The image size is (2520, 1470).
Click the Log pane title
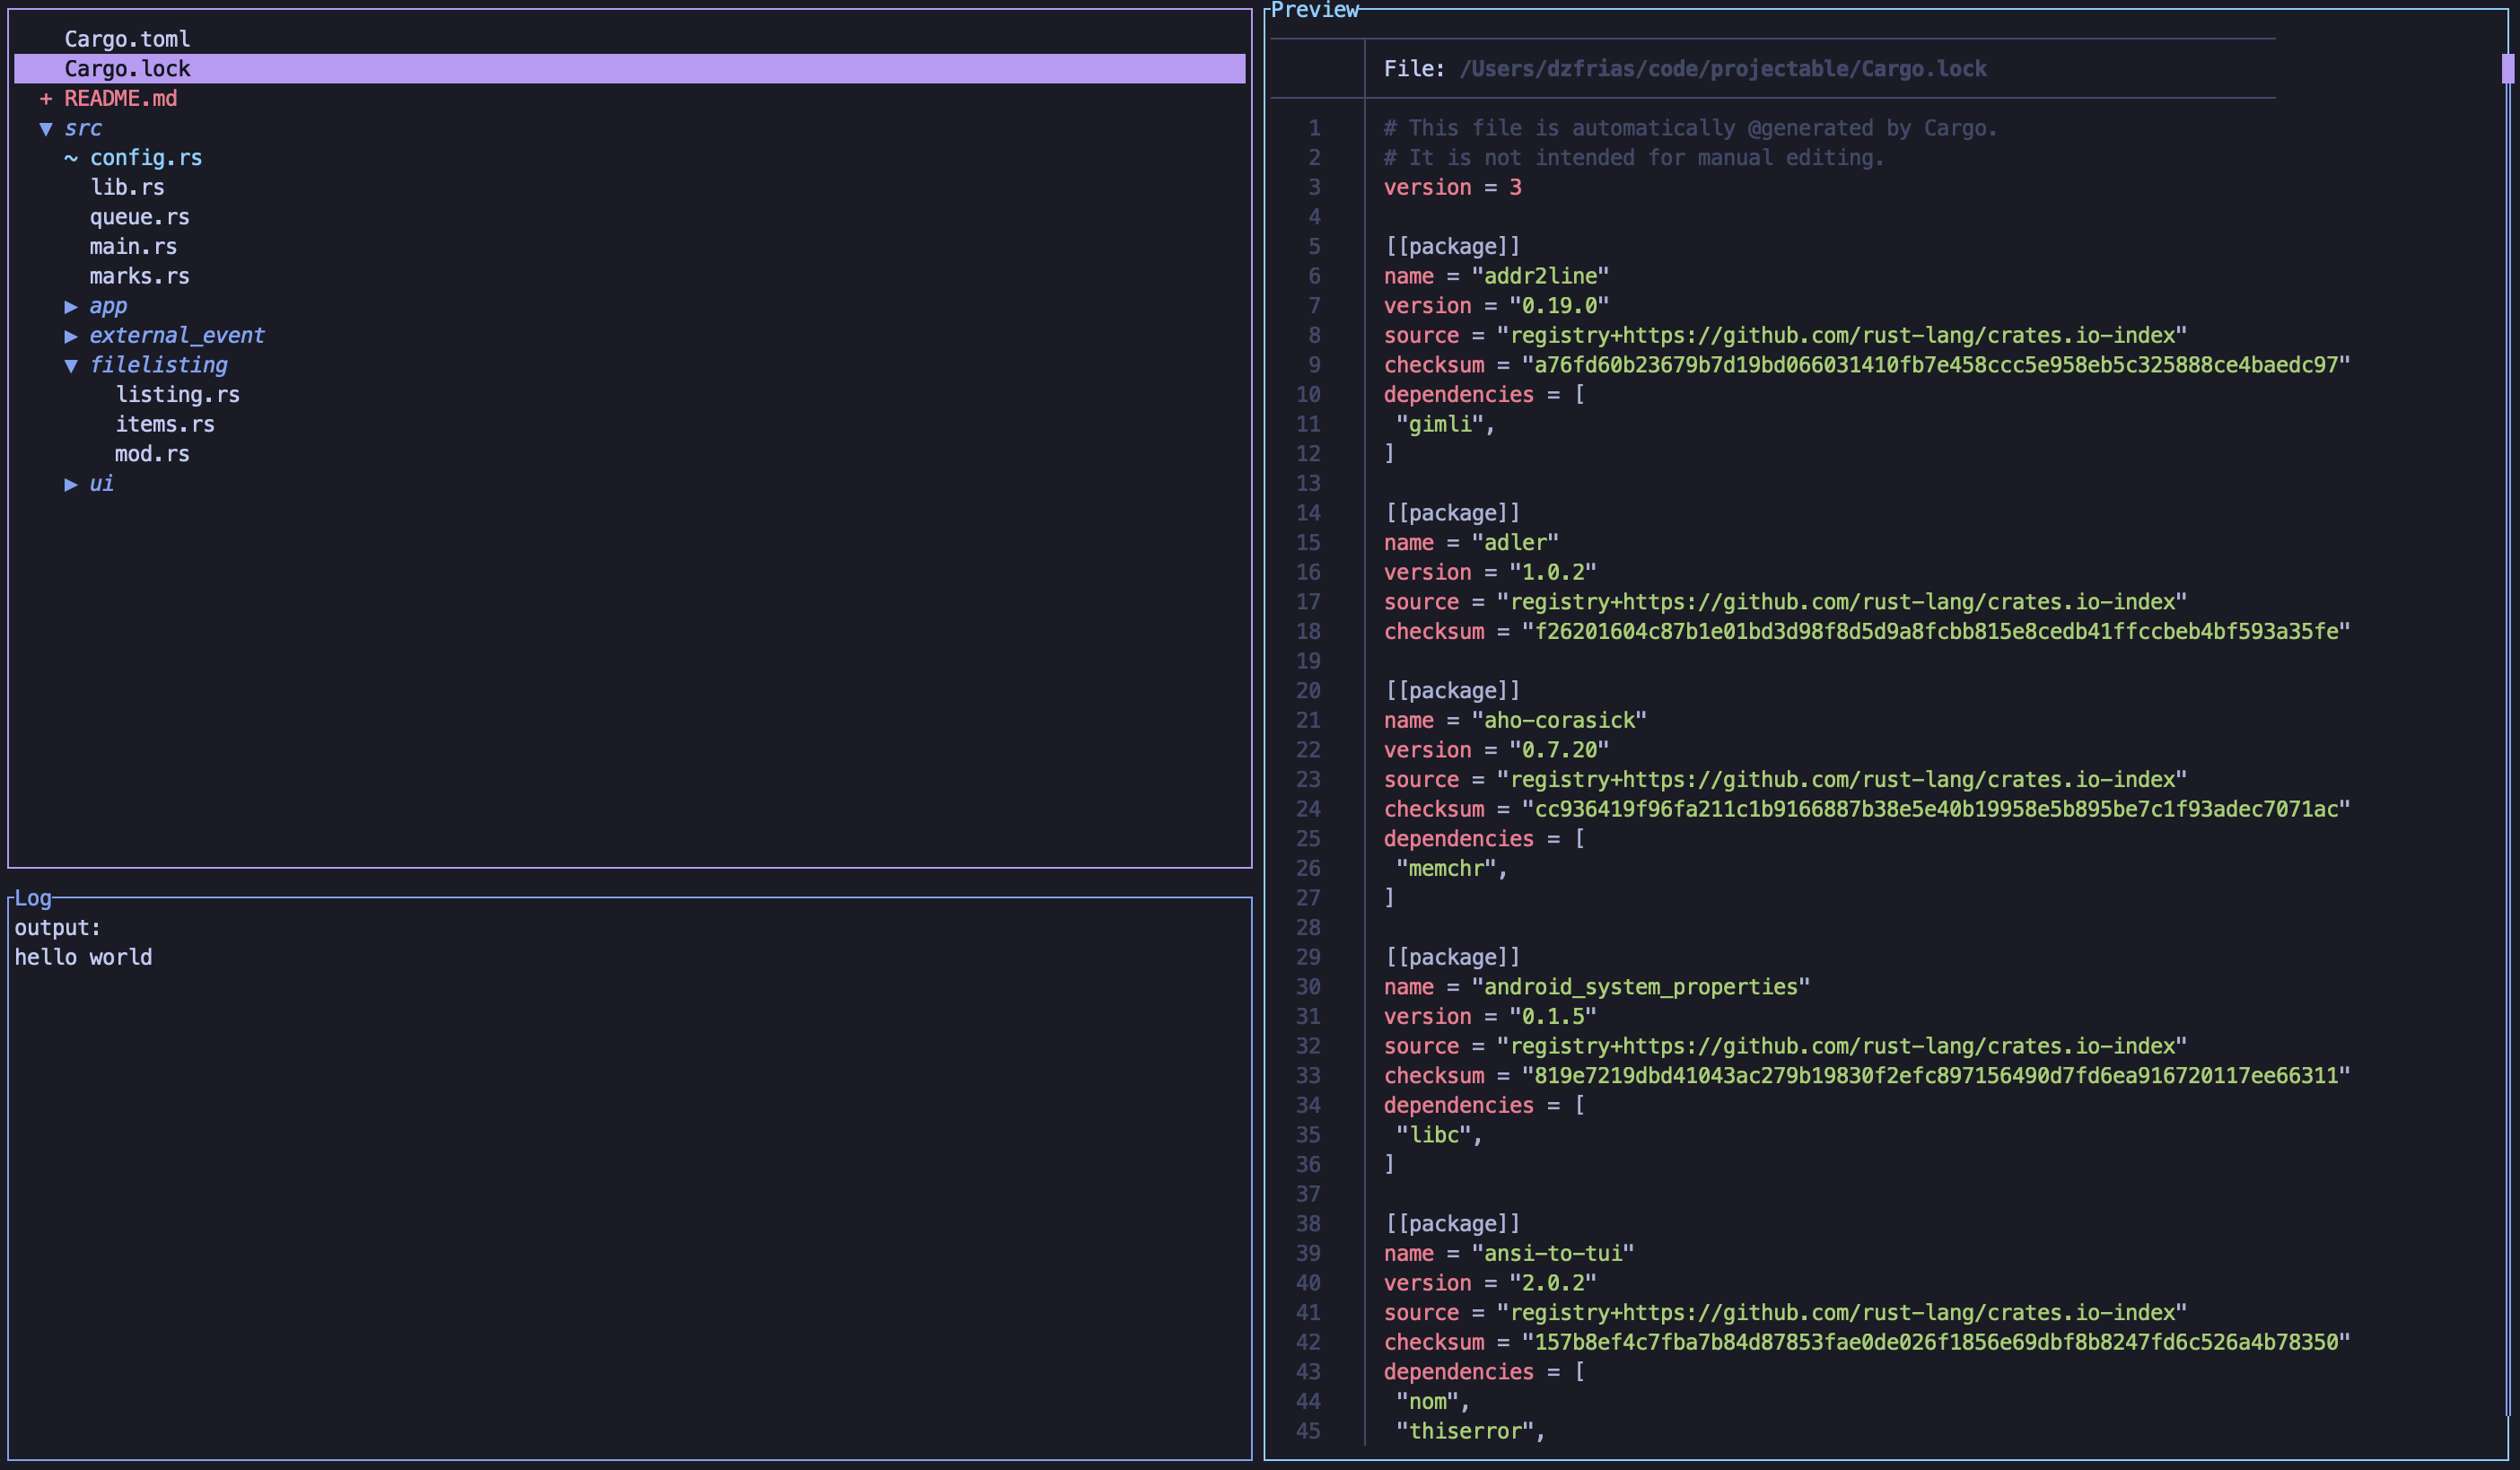[x=33, y=898]
